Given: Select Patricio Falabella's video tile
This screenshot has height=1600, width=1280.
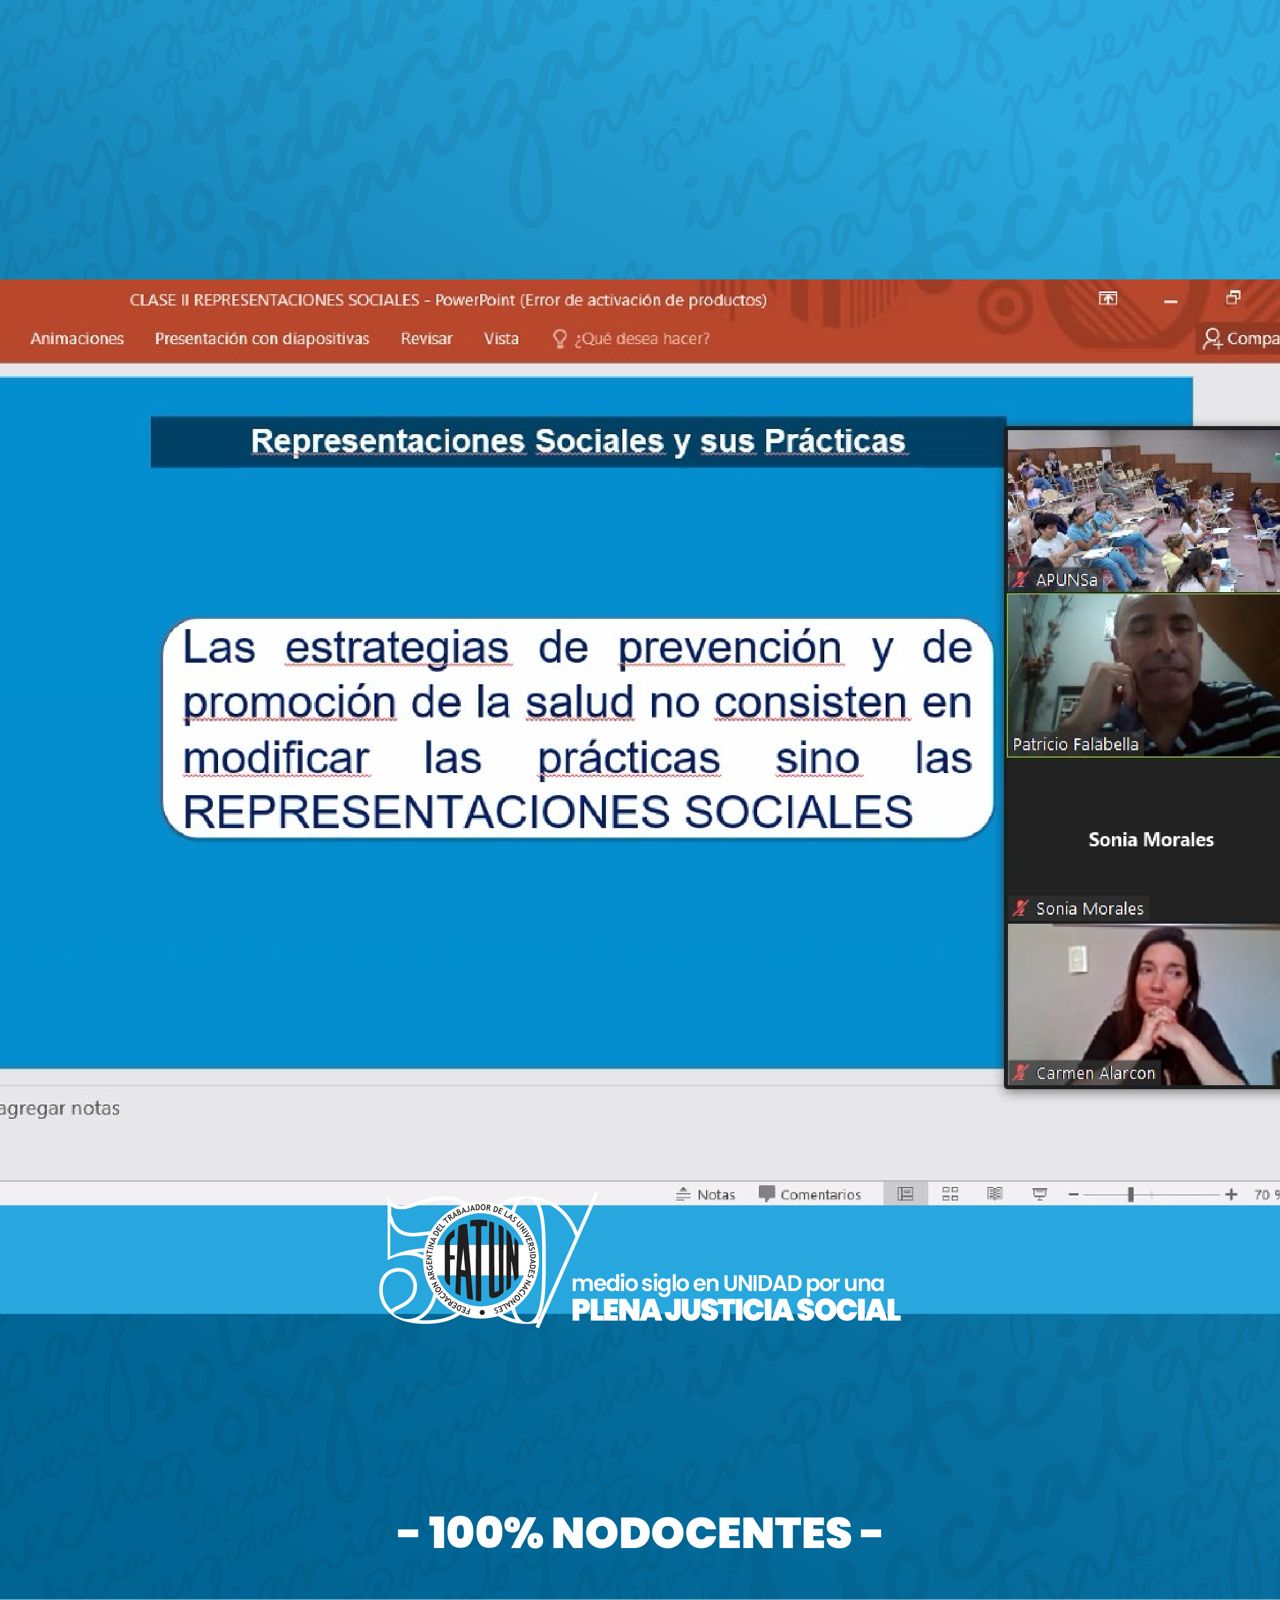Looking at the screenshot, I should [x=1143, y=675].
